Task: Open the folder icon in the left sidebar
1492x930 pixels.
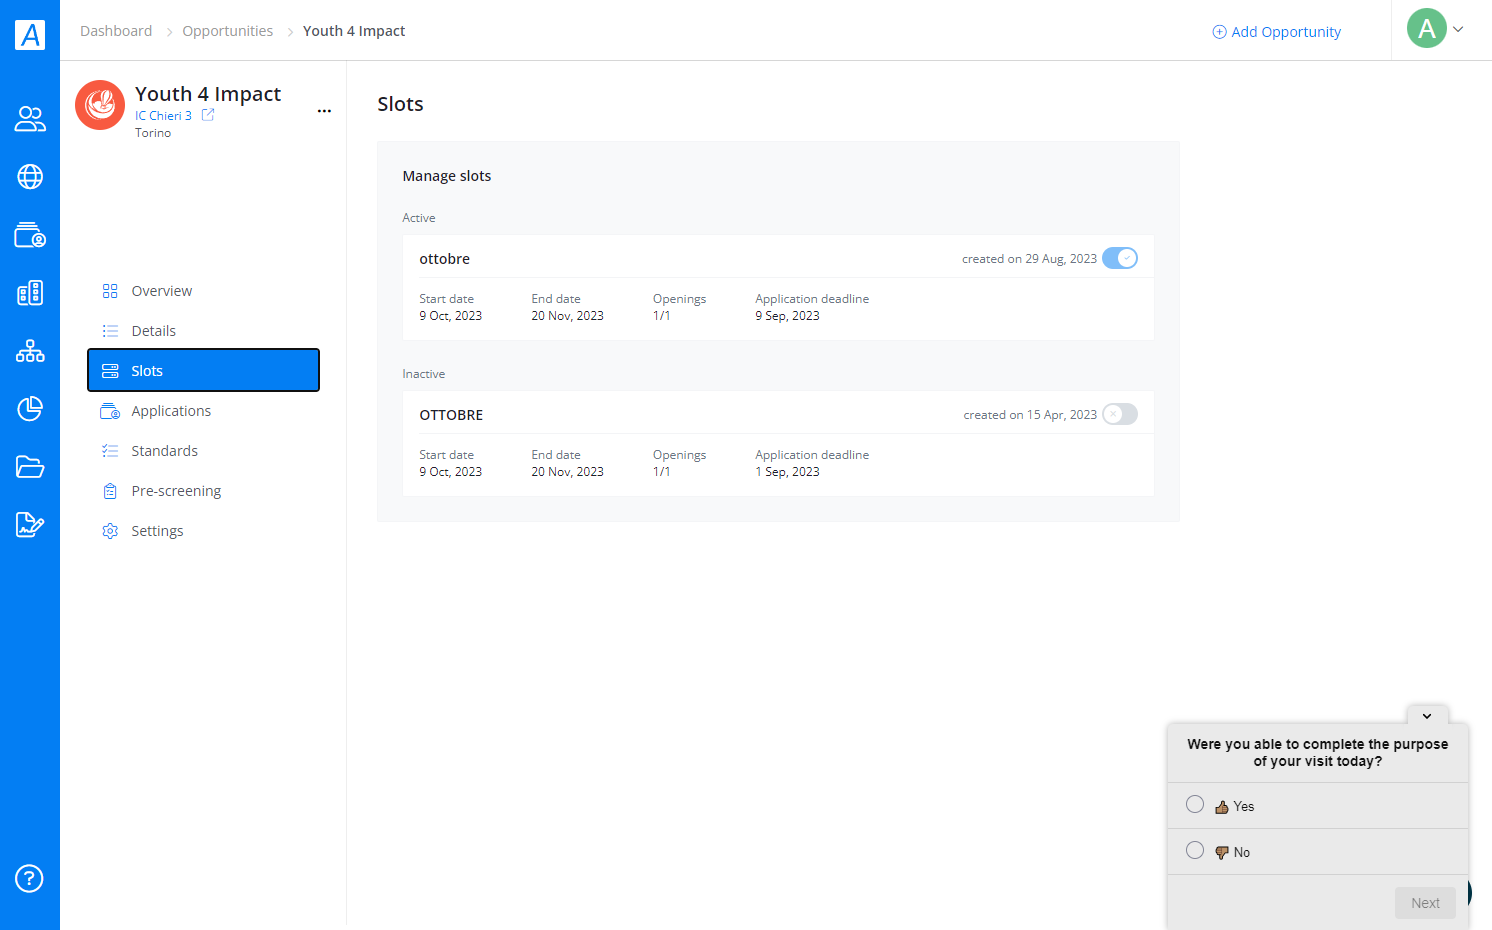Action: click(30, 467)
